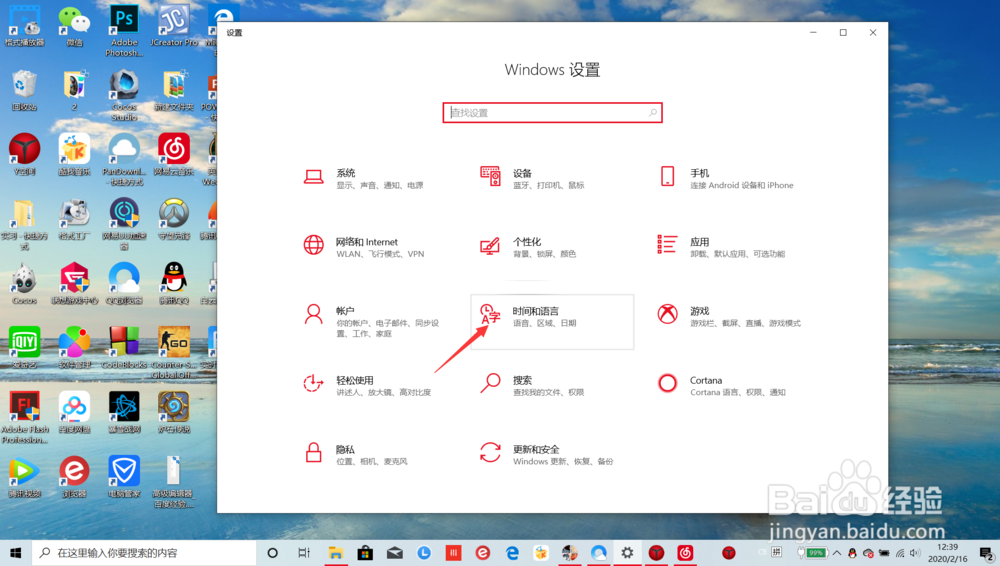Screen dimensions: 1000x566
Task: Open the 网易云音乐 taskbar icon
Action: [x=686, y=553]
